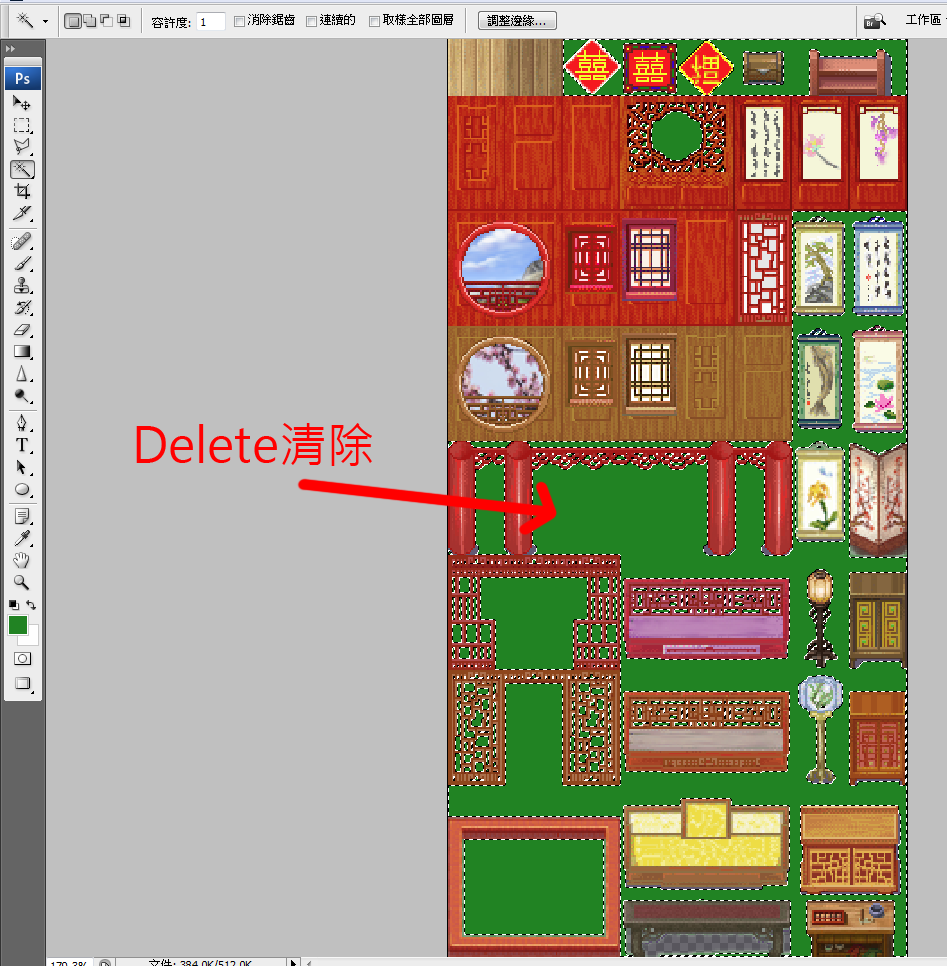Enable the 消除鋸齒 anti-alias checkbox

tap(240, 22)
